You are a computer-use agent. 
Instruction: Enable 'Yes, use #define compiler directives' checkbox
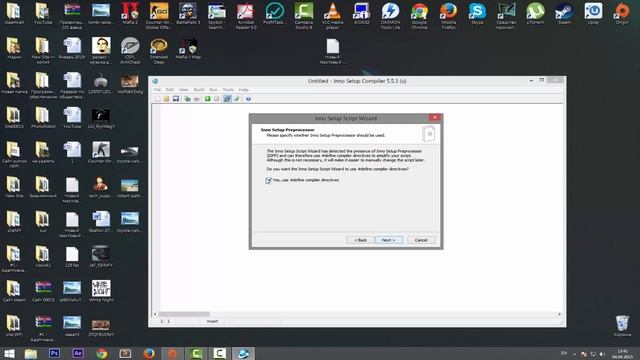(x=269, y=180)
